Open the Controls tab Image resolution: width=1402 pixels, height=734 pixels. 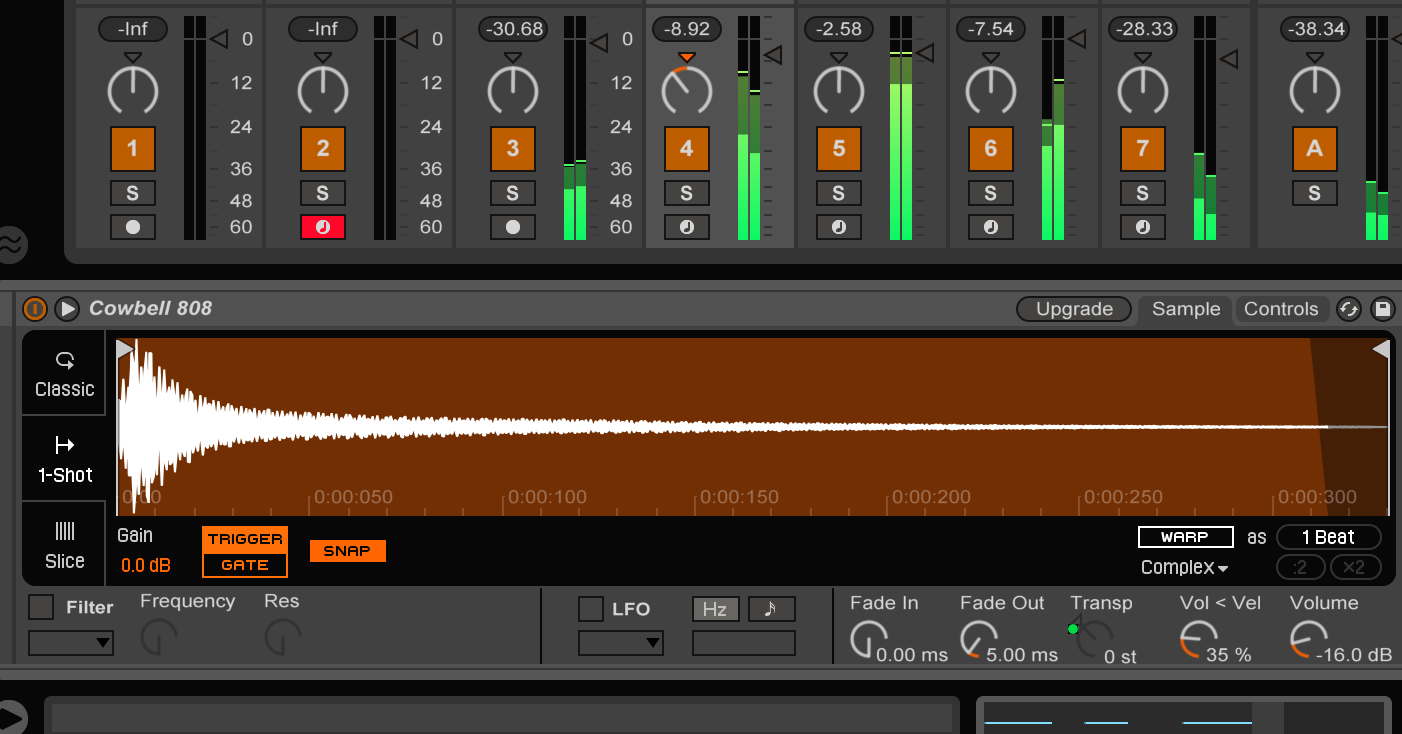coord(1281,308)
